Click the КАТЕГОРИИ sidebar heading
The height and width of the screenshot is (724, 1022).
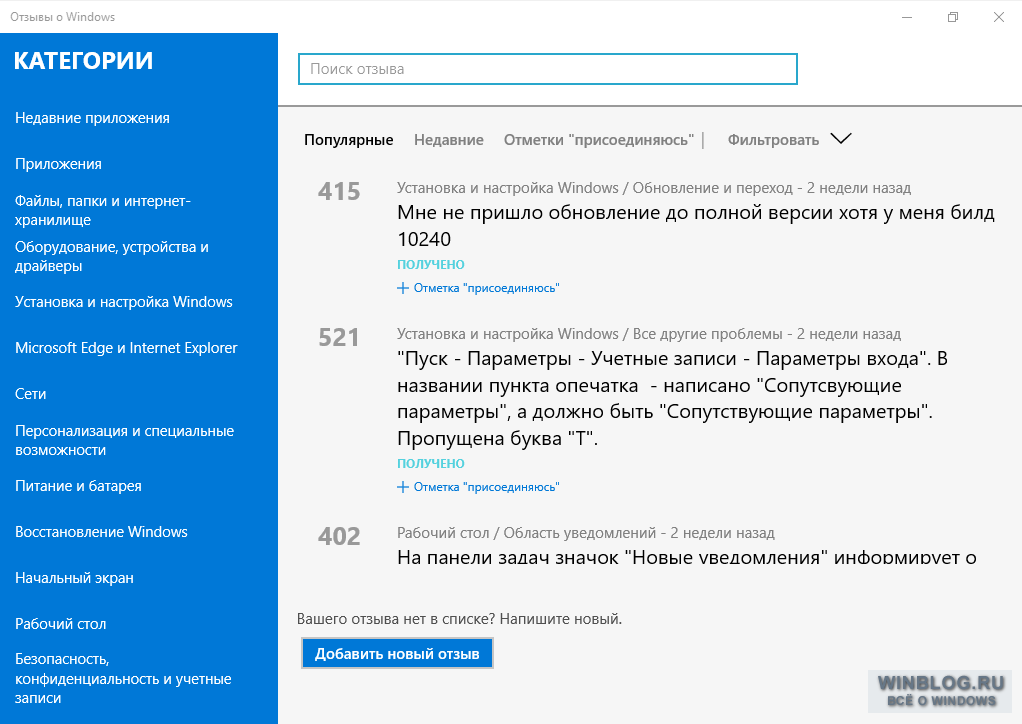pyautogui.click(x=83, y=61)
